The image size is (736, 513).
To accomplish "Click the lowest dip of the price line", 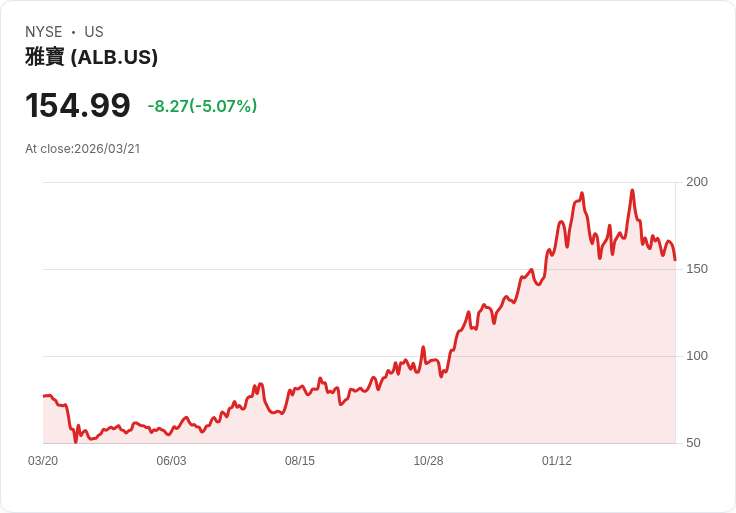I will (x=75, y=440).
